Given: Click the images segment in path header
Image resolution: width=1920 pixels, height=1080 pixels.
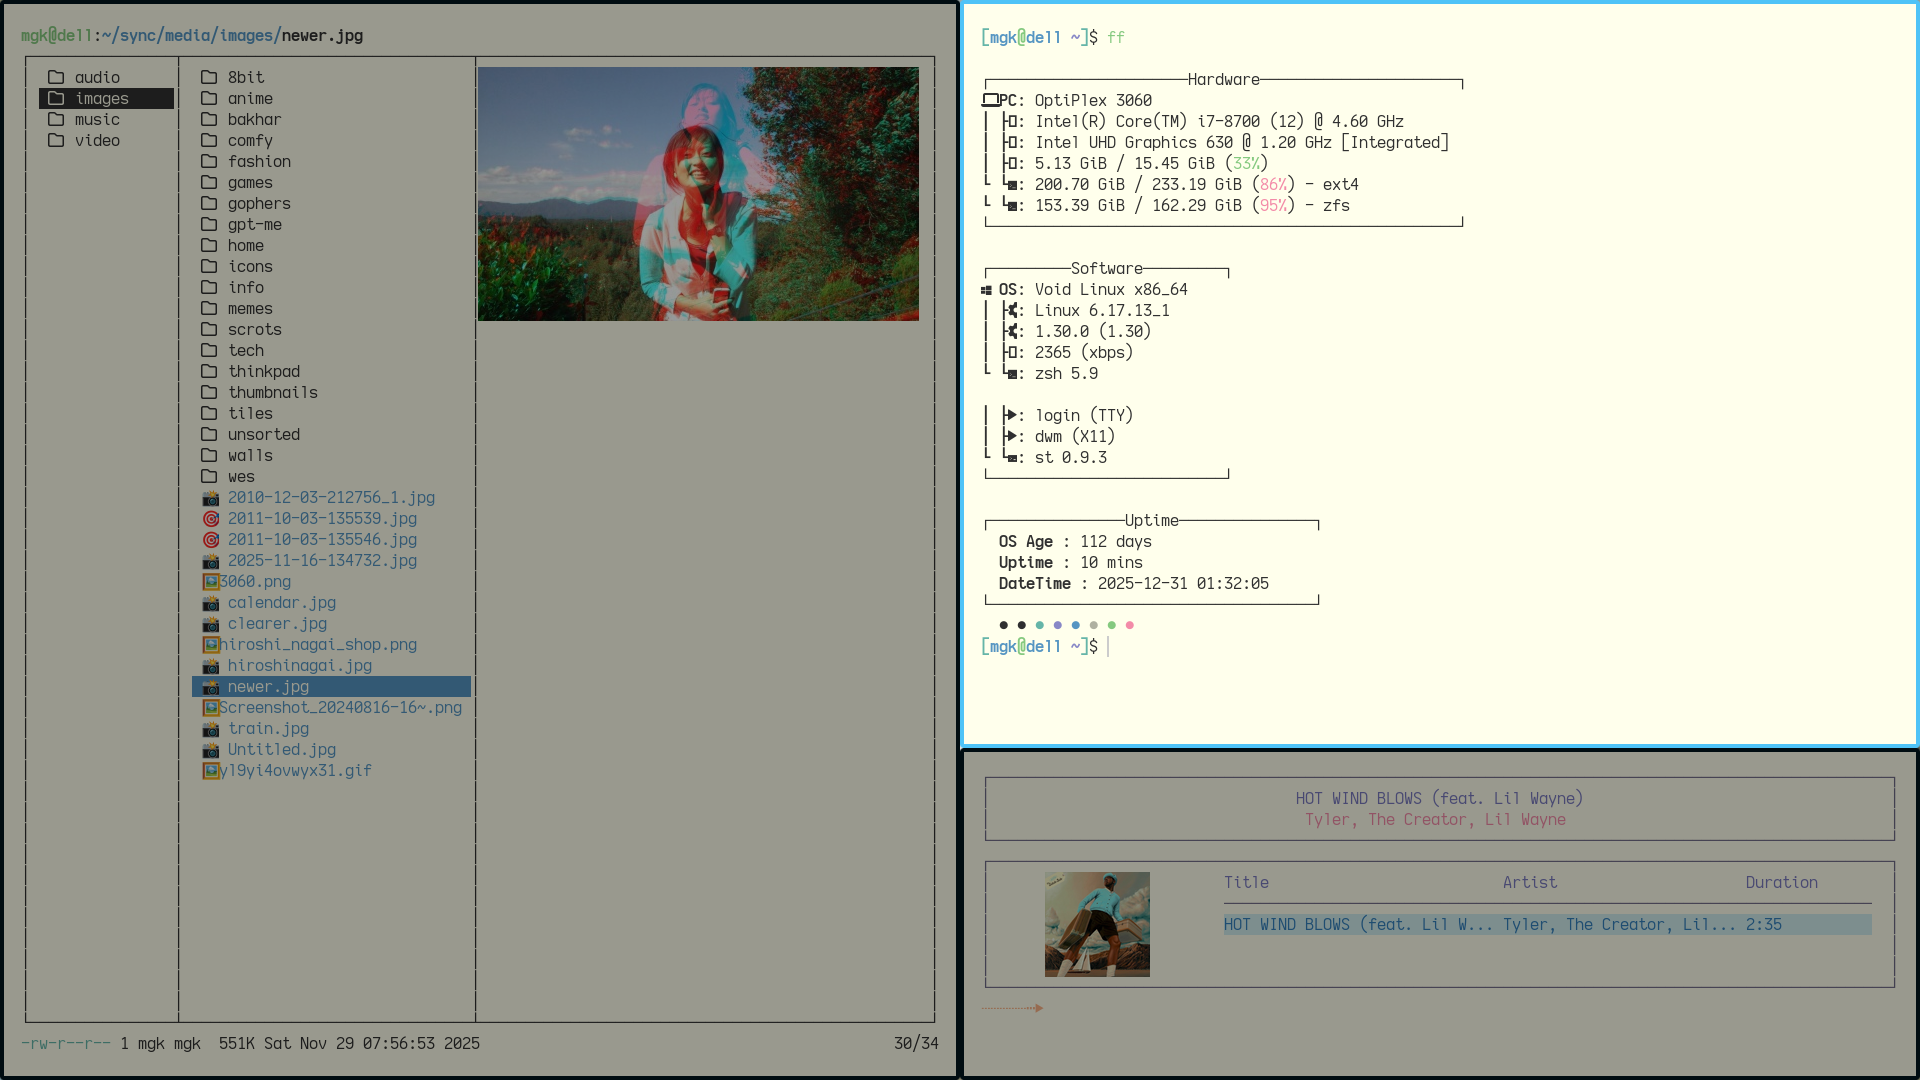Looking at the screenshot, I should 246,36.
